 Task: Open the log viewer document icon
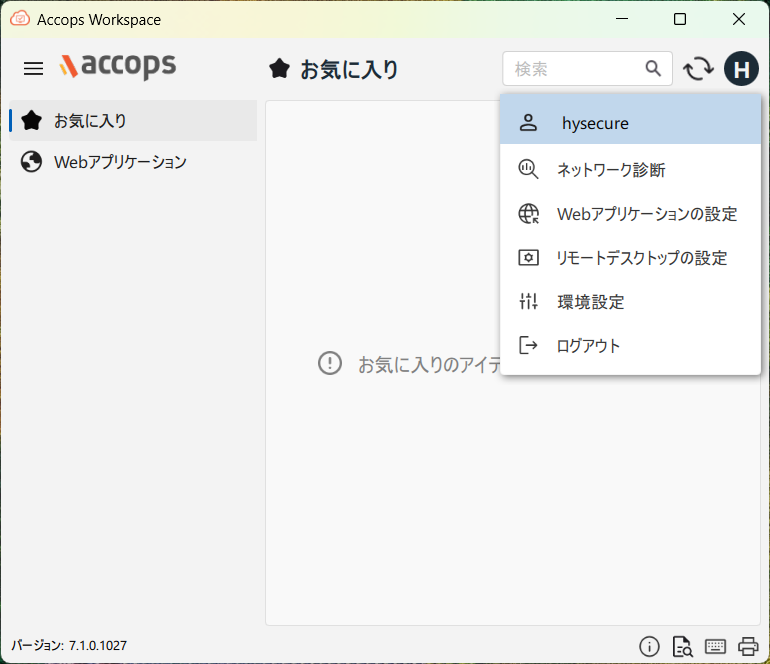[682, 646]
